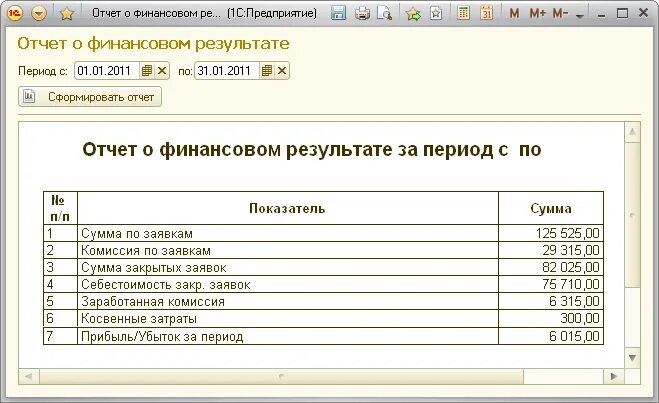Select cell Заработанная комиссия

coord(288,301)
